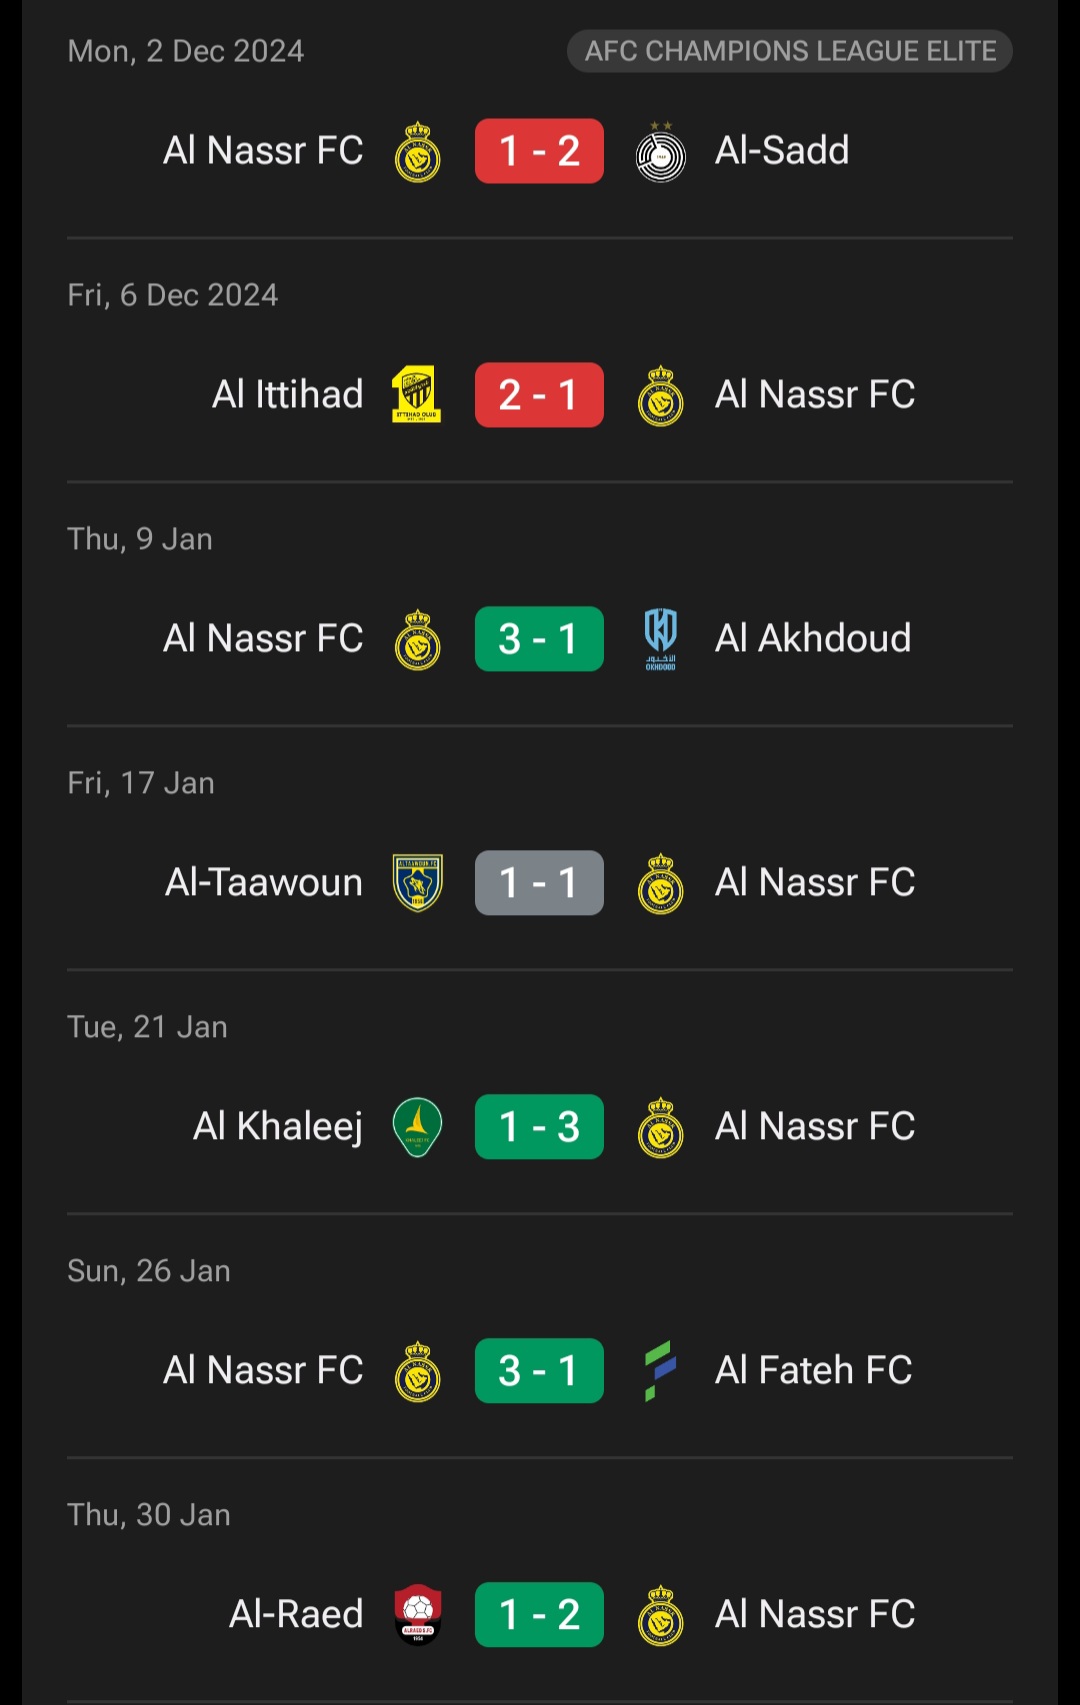Viewport: 1080px width, 1705px height.
Task: Select the Al-Taawoun team name
Action: (x=264, y=883)
